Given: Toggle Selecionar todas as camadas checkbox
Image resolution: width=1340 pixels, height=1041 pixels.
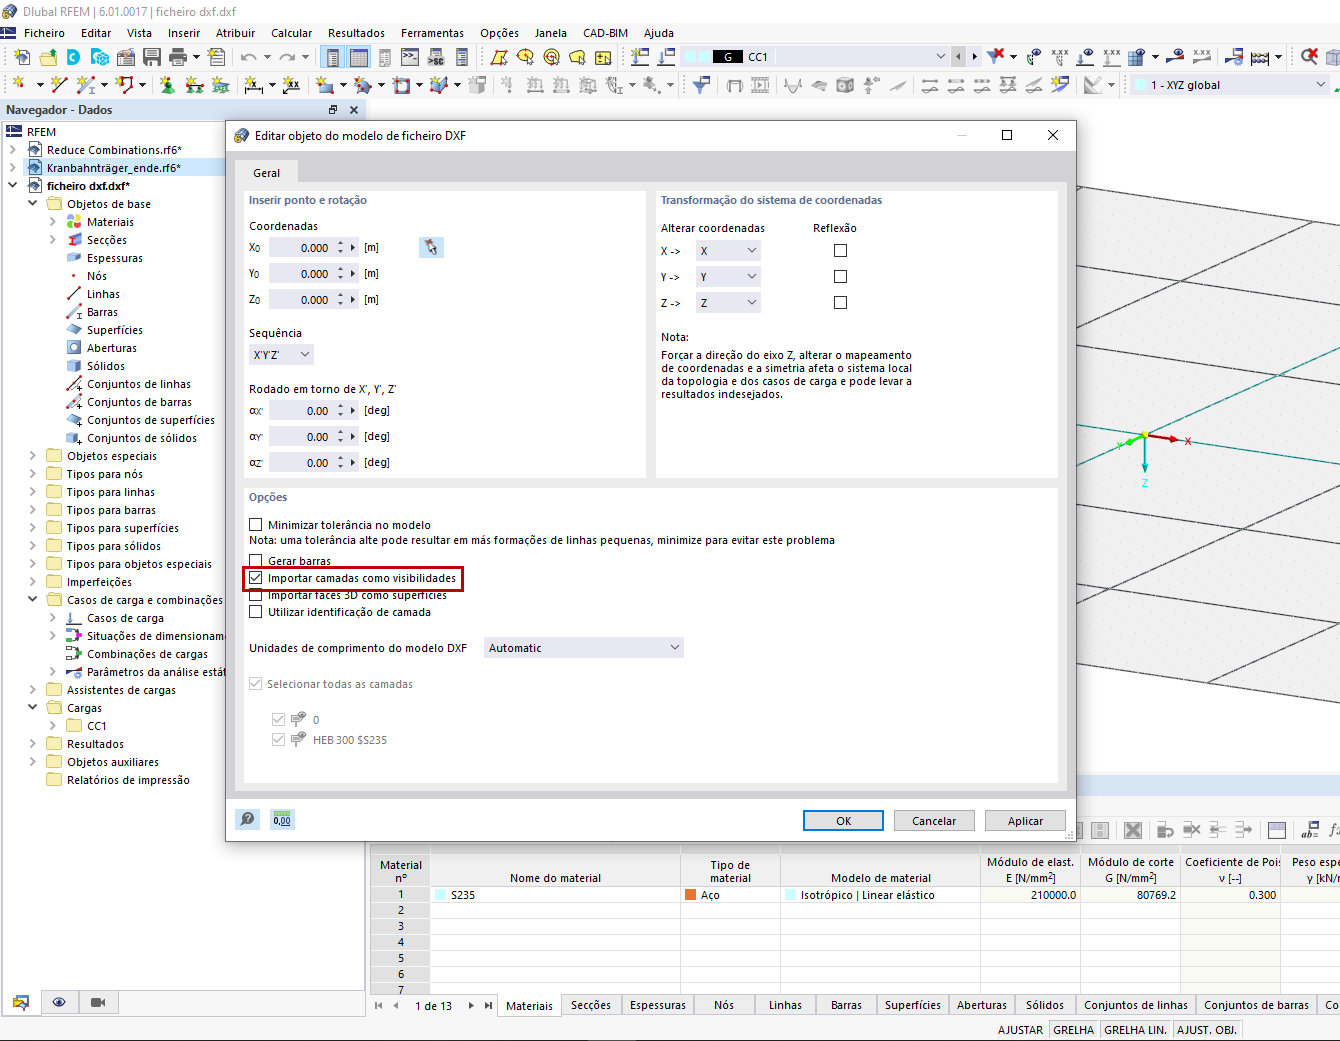Looking at the screenshot, I should [256, 684].
